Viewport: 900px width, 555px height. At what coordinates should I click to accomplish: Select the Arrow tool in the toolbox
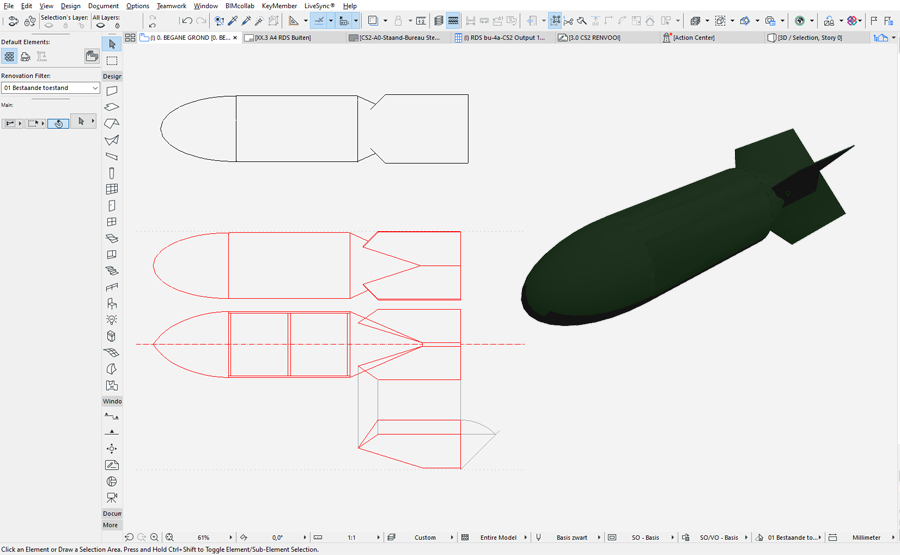click(x=112, y=44)
